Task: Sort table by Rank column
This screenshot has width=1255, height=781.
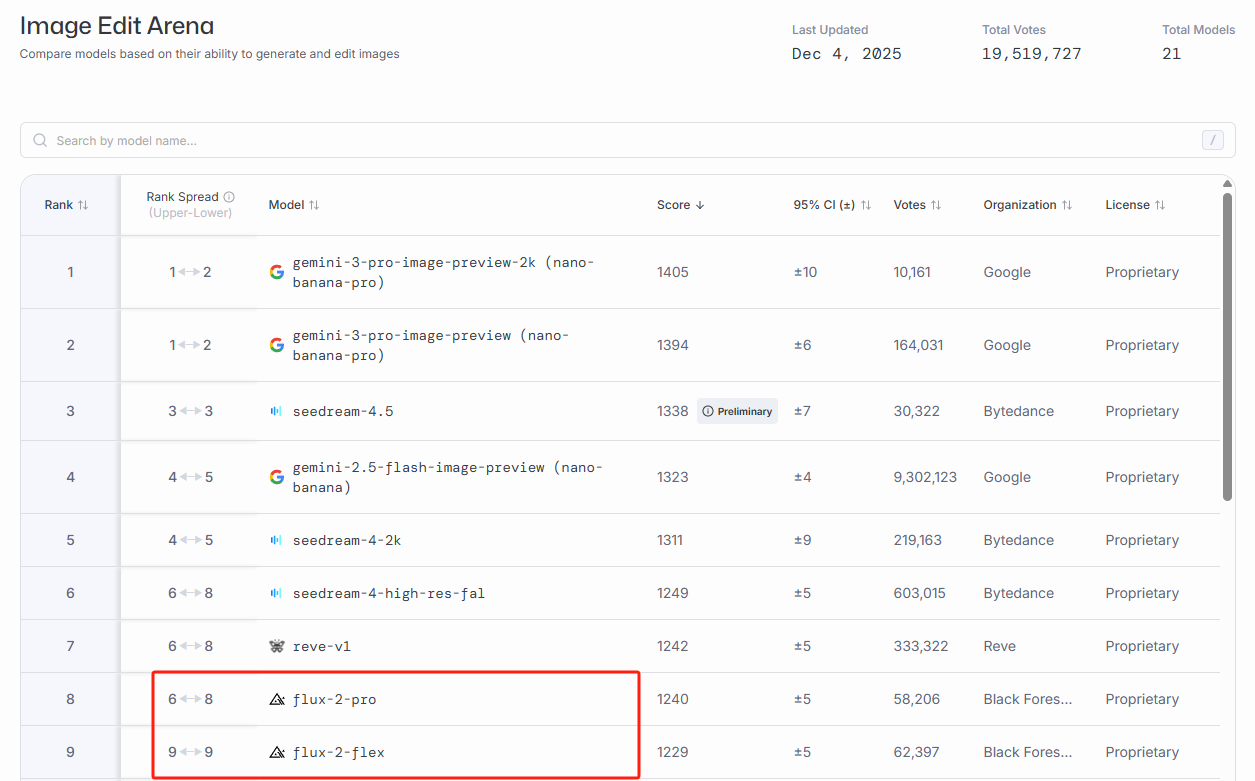Action: coord(66,205)
